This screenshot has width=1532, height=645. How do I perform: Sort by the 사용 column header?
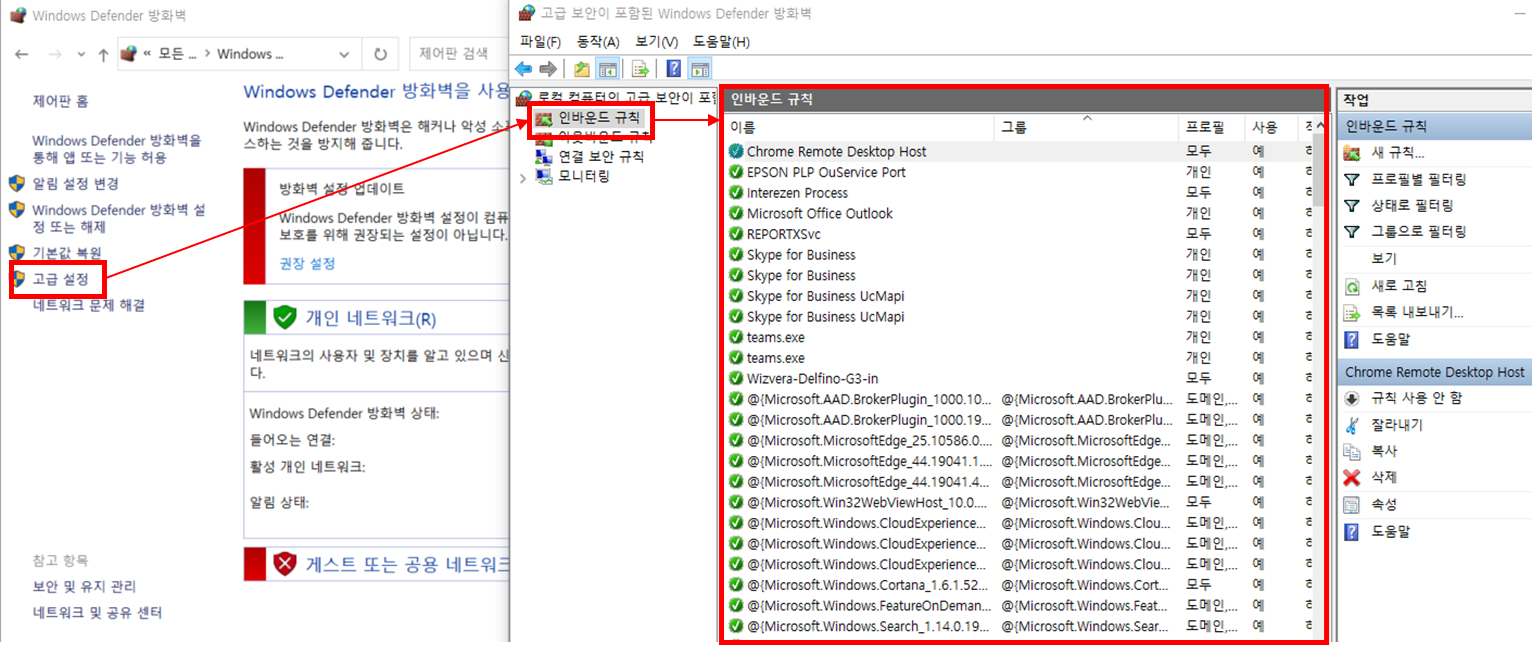[1270, 127]
